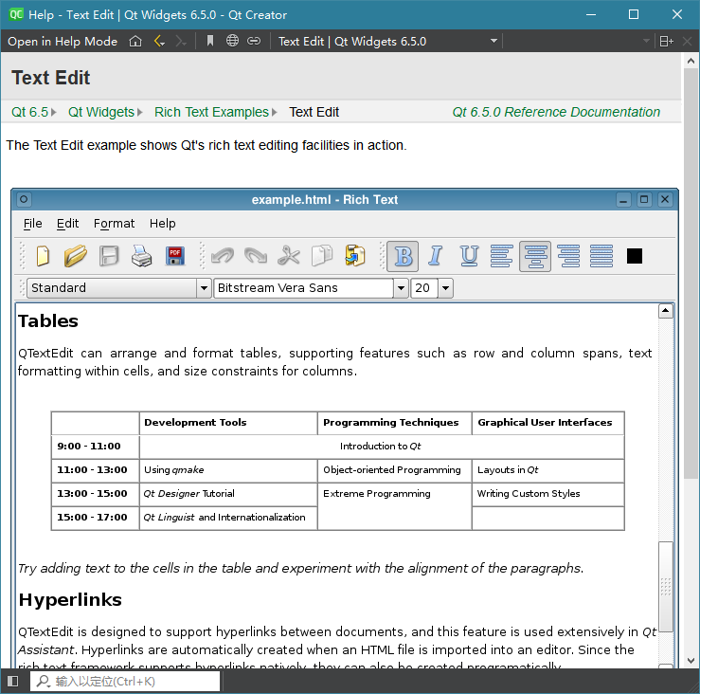Click the help page vertical scrollbar thumb
Image resolution: width=701 pixels, height=694 pixels.
tap(691, 274)
